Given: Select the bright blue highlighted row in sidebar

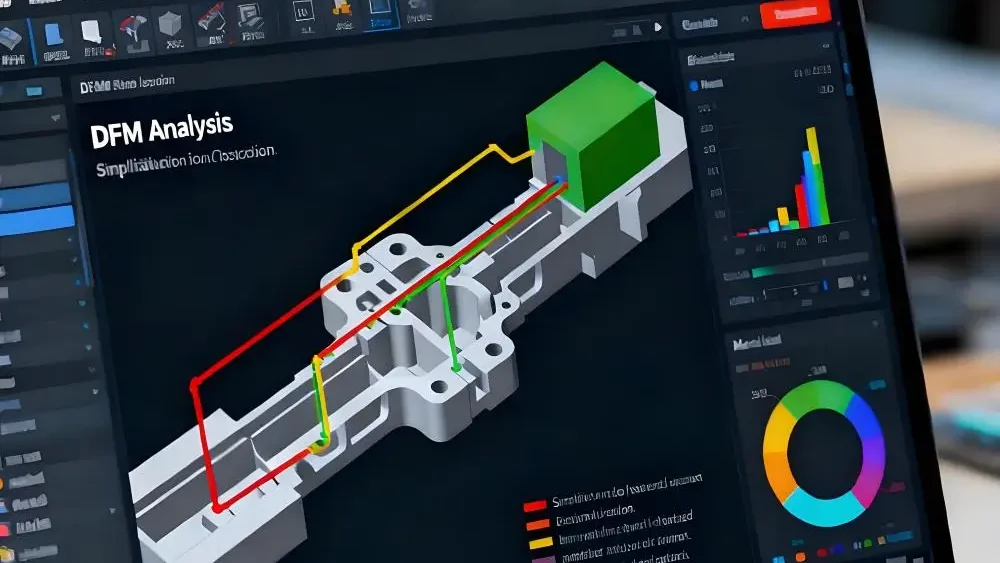Looking at the screenshot, I should click(37, 220).
